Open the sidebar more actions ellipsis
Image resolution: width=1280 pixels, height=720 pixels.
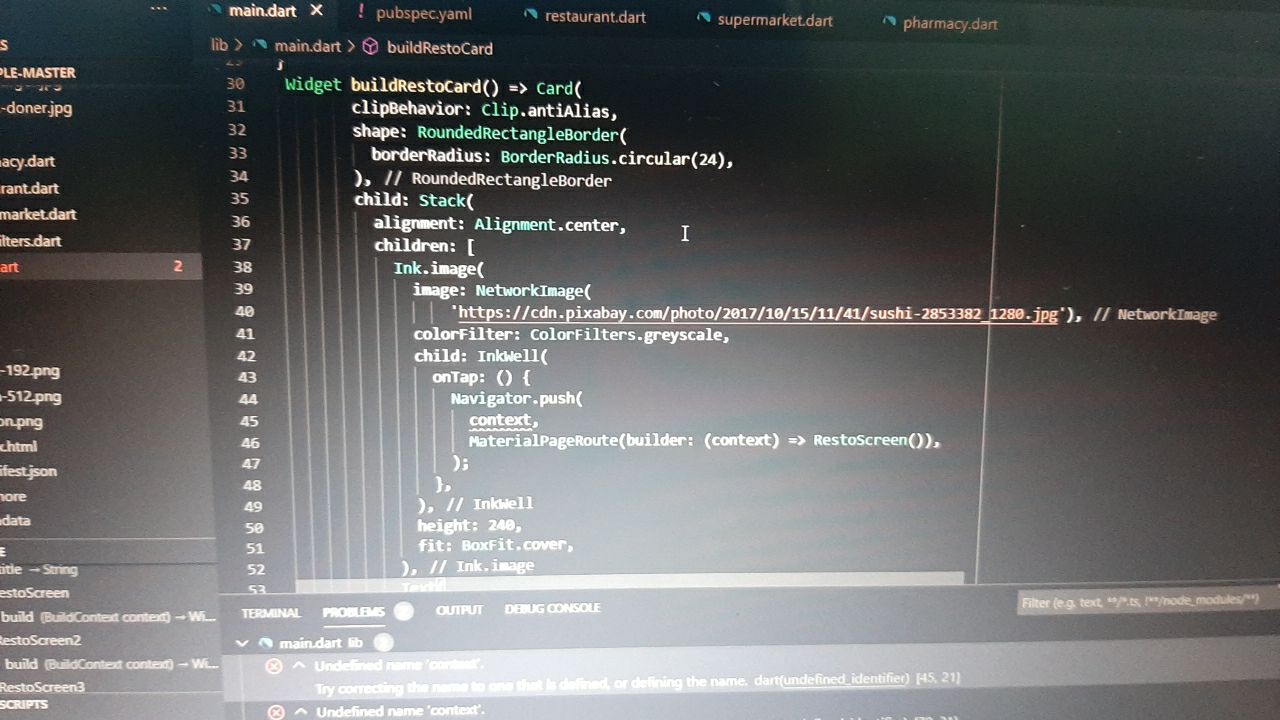pyautogui.click(x=158, y=8)
